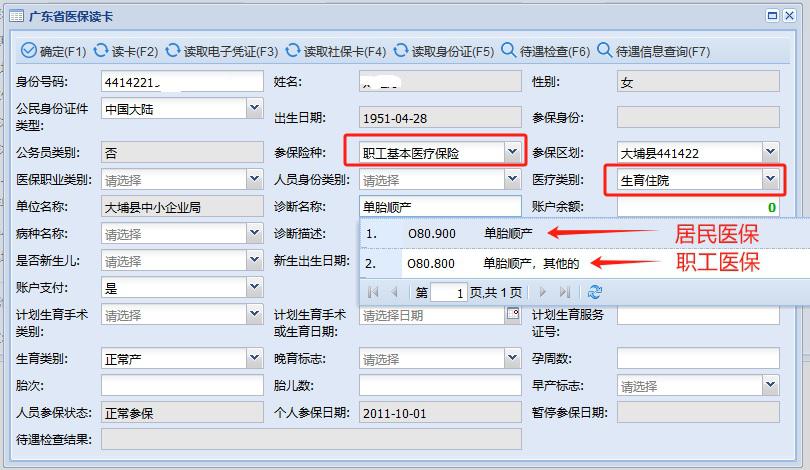Click the 诊断名称 input field
This screenshot has width=810, height=470.
point(440,207)
